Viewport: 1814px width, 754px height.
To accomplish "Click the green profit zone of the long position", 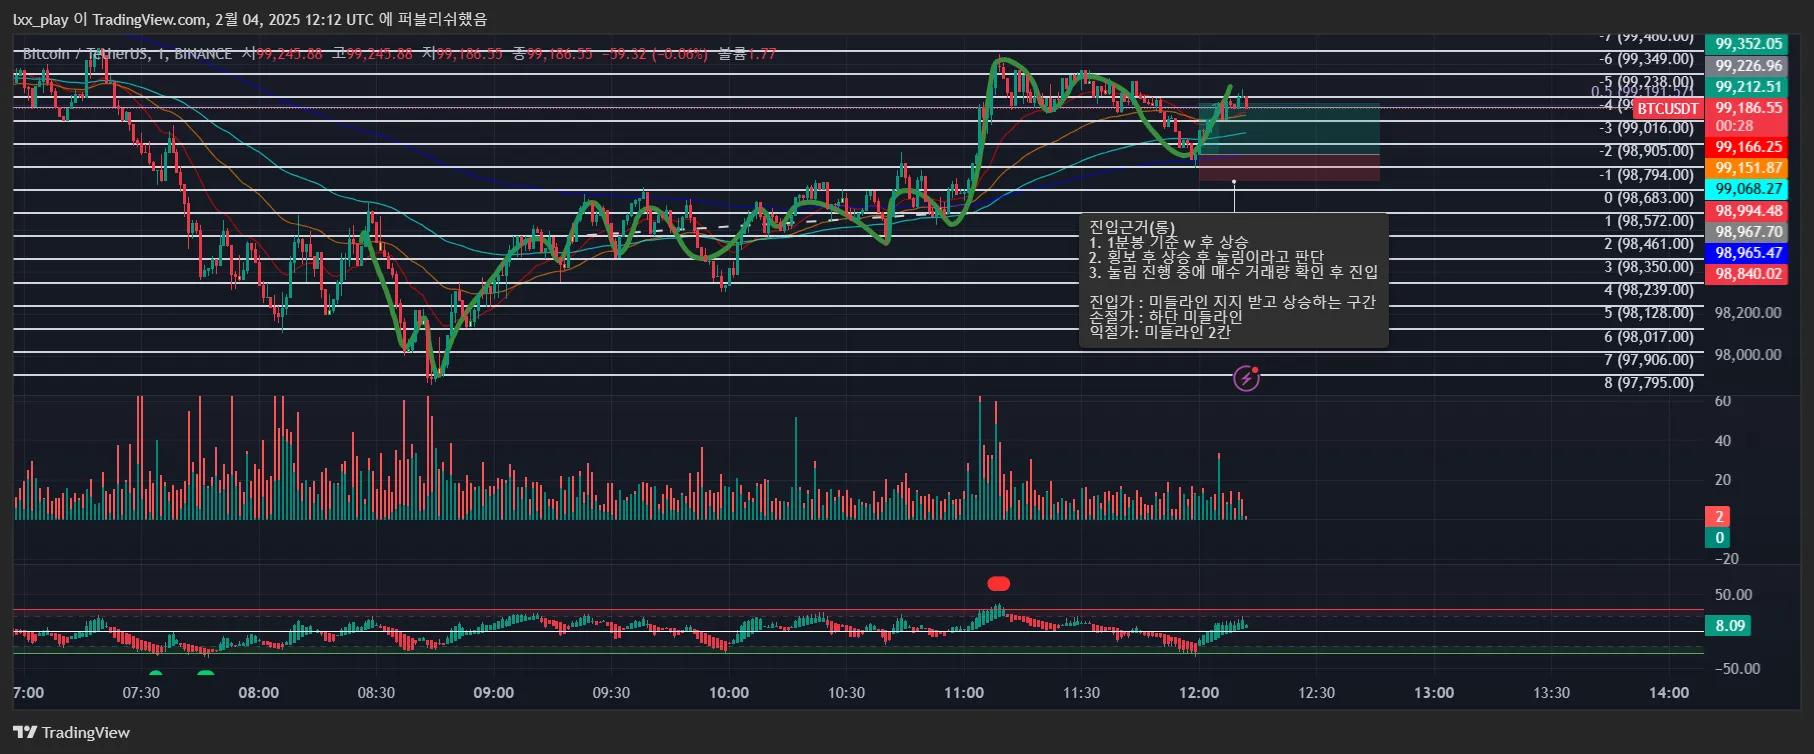I will 1289,129.
